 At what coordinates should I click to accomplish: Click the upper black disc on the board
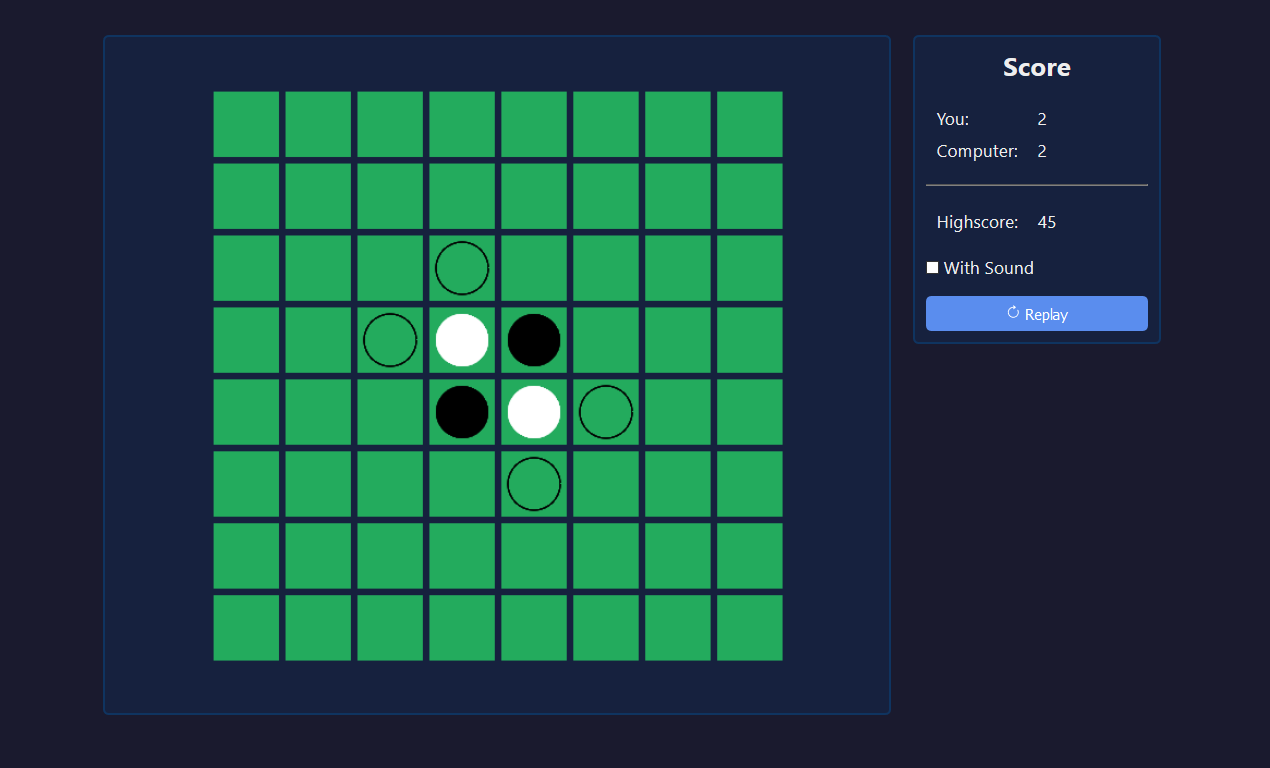click(534, 340)
